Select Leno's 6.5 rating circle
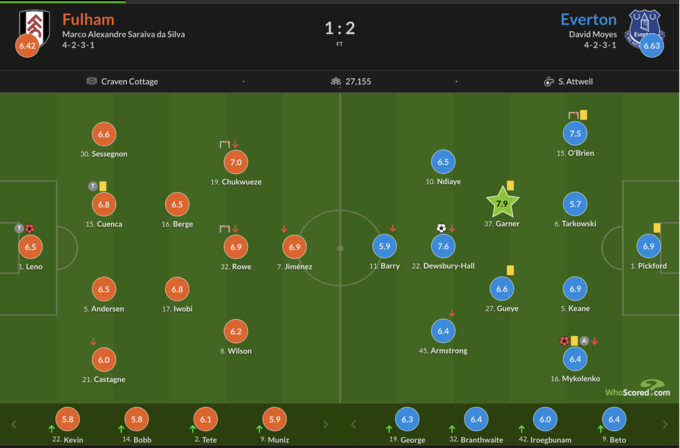The image size is (680, 448). tap(30, 247)
